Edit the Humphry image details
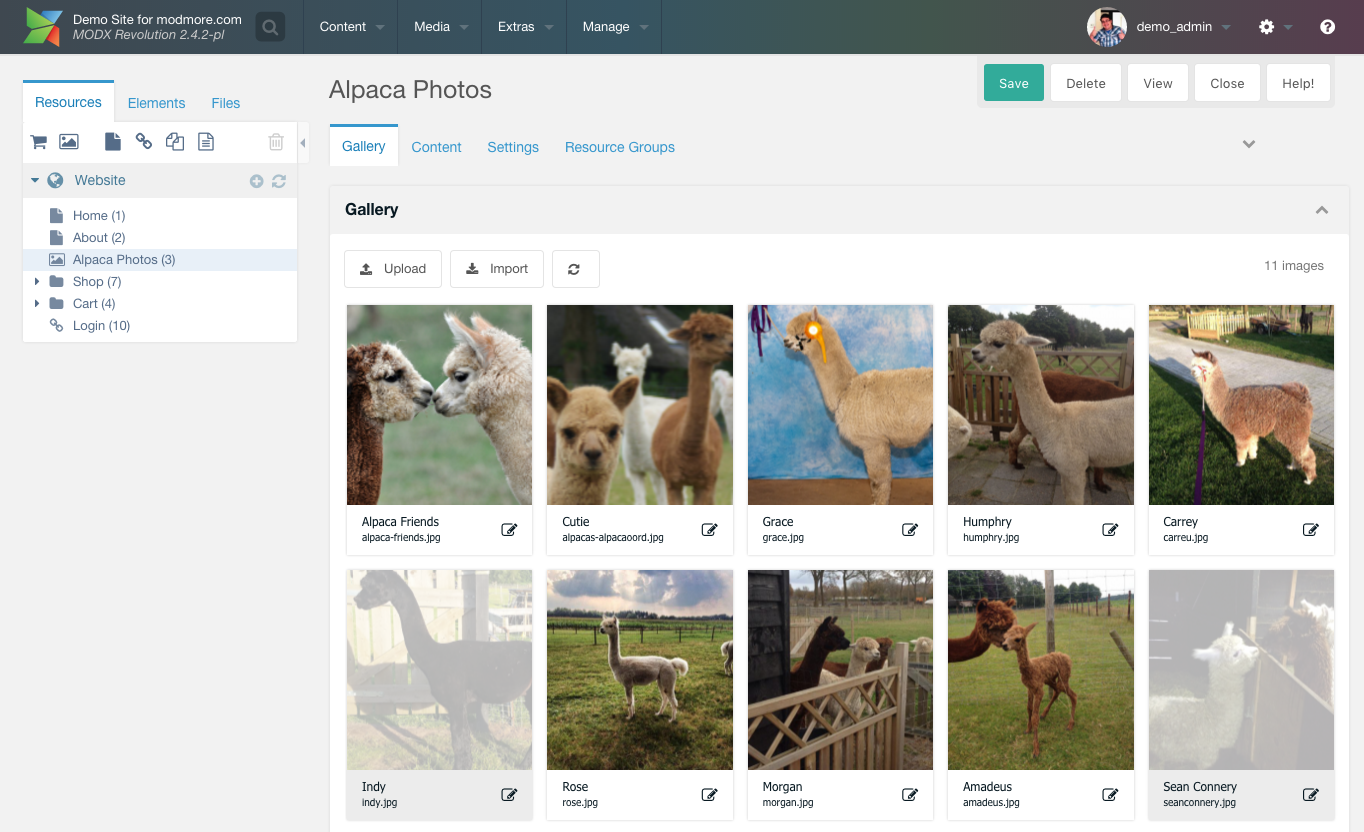This screenshot has width=1364, height=832. pos(1110,530)
